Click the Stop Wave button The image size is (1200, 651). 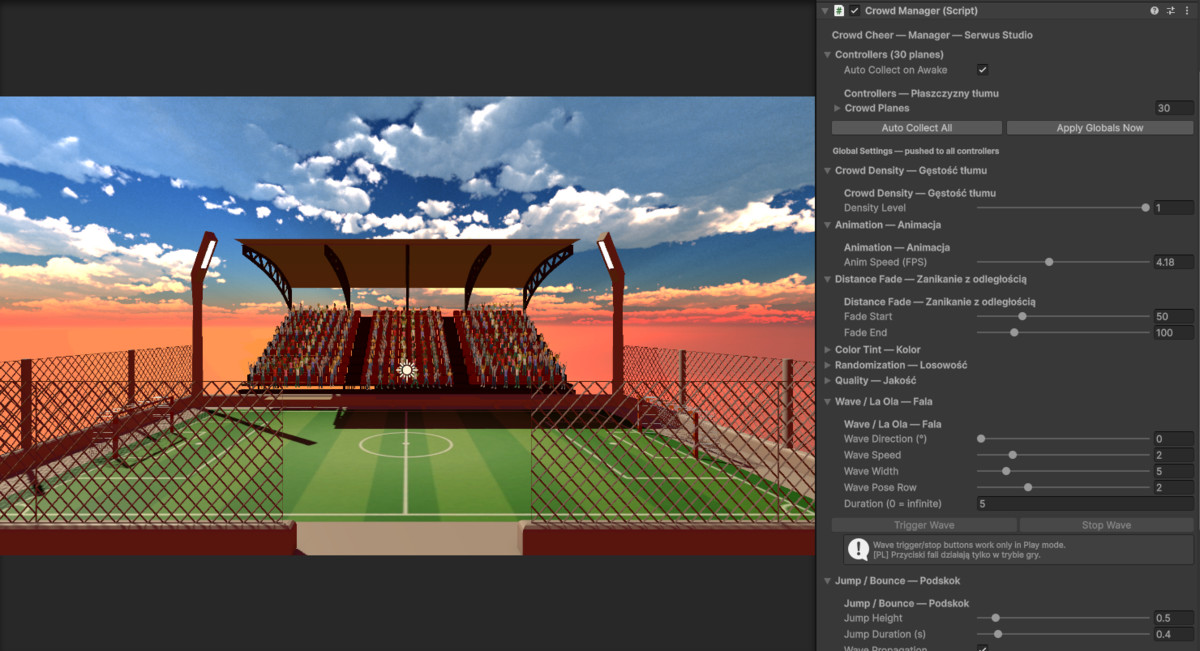click(x=1106, y=525)
